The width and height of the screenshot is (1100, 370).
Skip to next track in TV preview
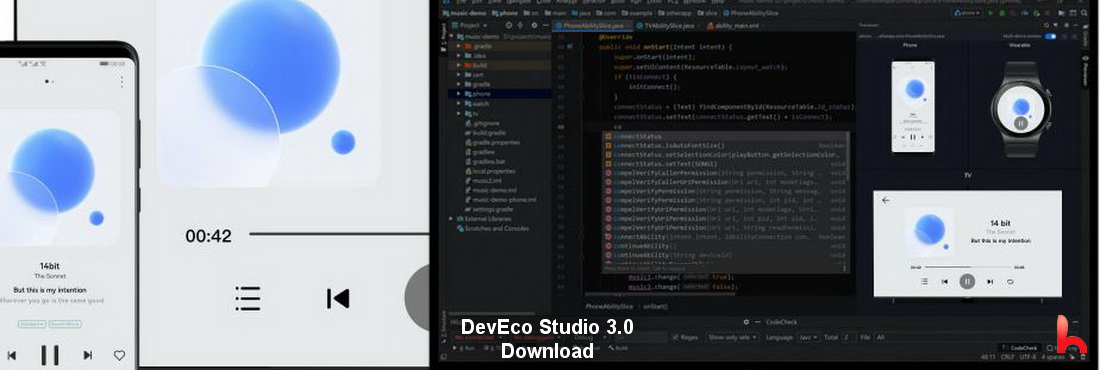[x=990, y=281]
